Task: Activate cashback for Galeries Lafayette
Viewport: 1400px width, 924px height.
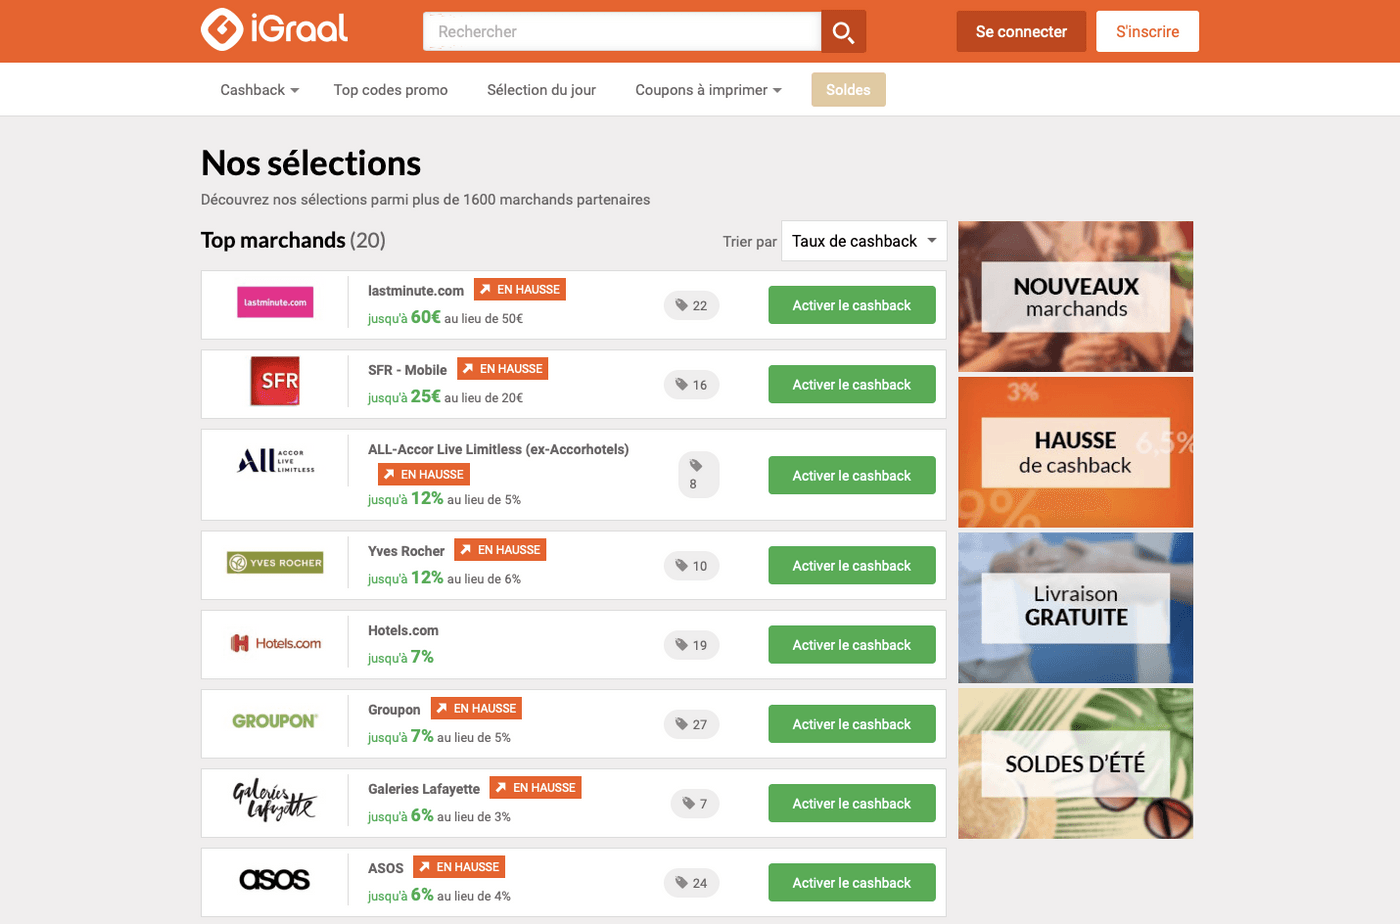Action: point(852,803)
